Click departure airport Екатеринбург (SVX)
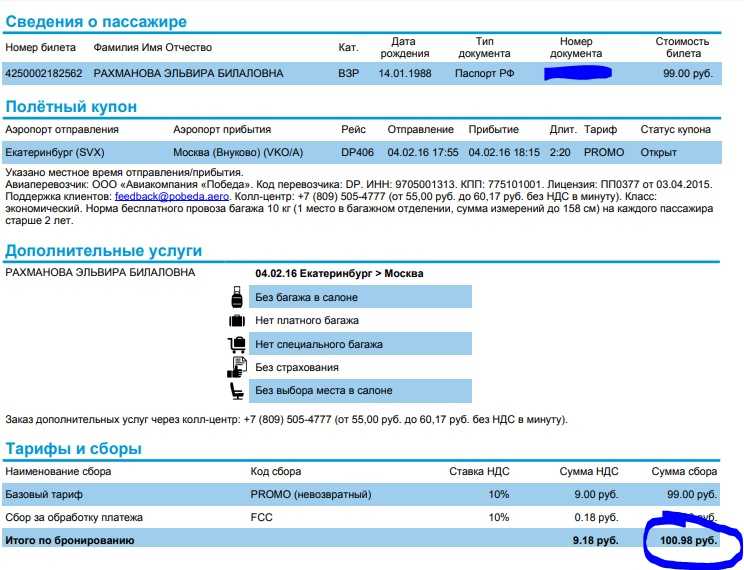The width and height of the screenshot is (744, 570). tap(55, 152)
